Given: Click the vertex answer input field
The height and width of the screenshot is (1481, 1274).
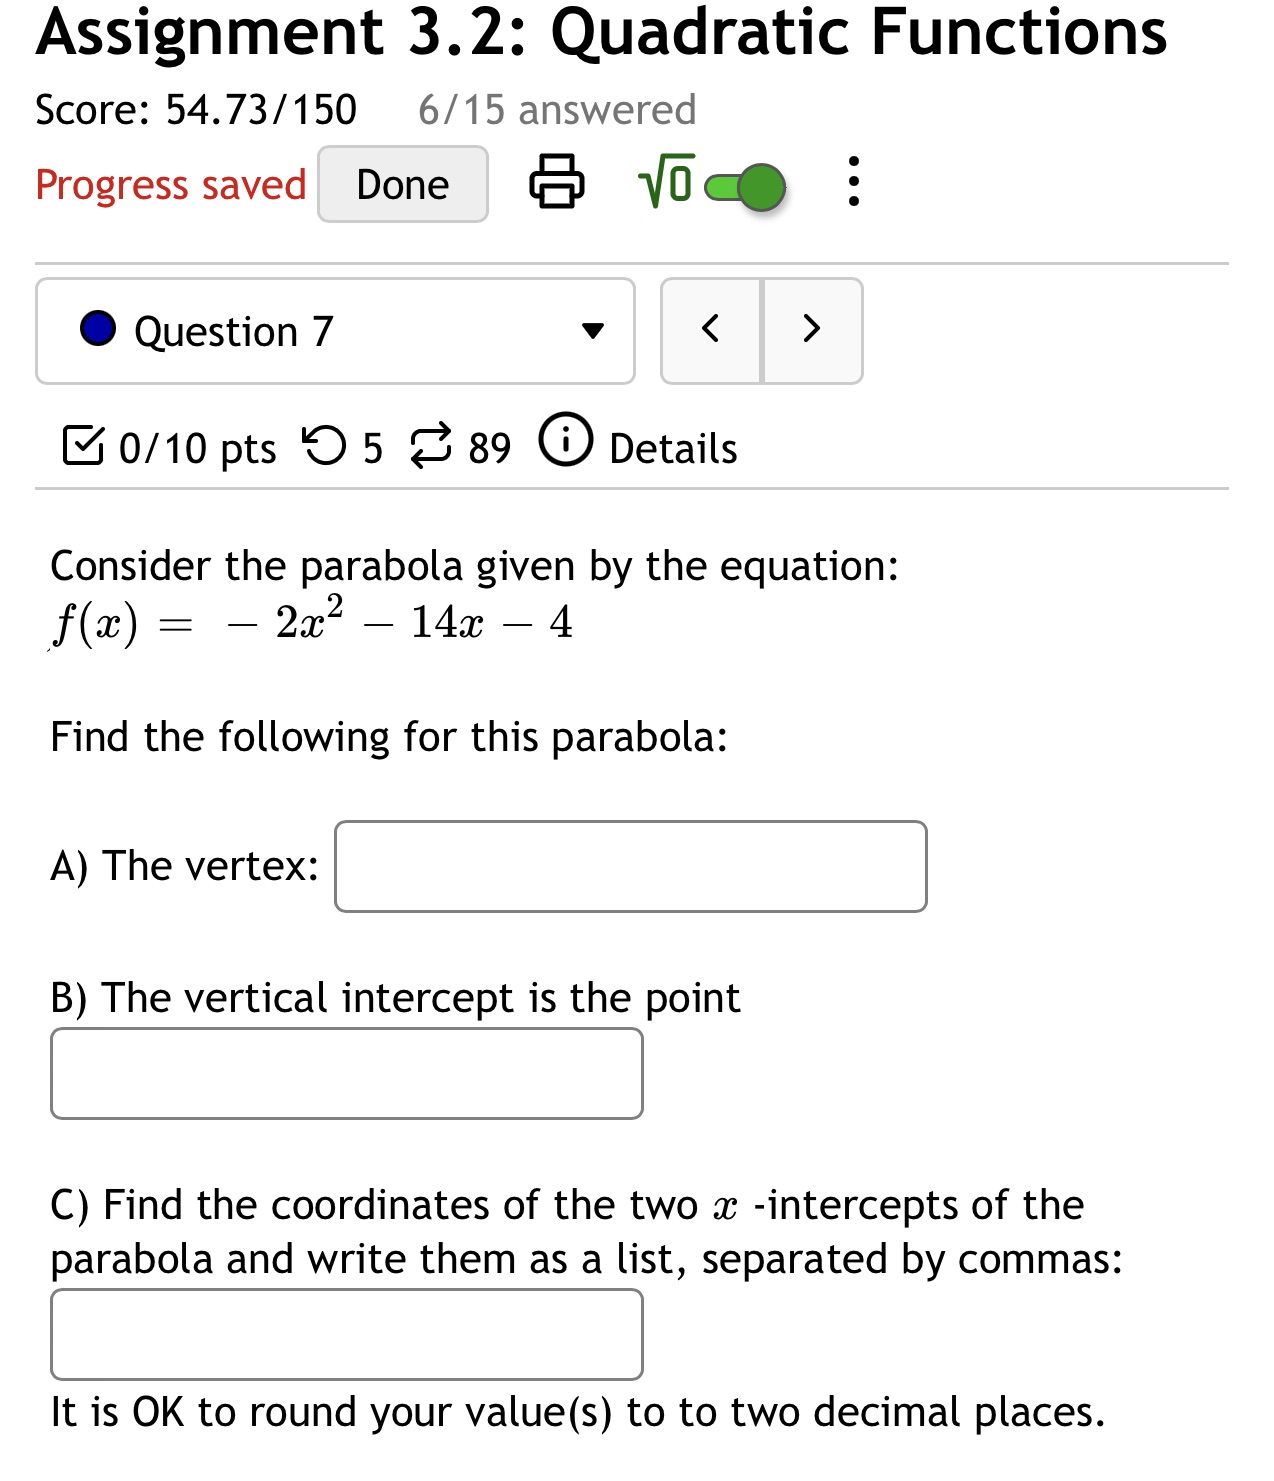Looking at the screenshot, I should pyautogui.click(x=631, y=866).
